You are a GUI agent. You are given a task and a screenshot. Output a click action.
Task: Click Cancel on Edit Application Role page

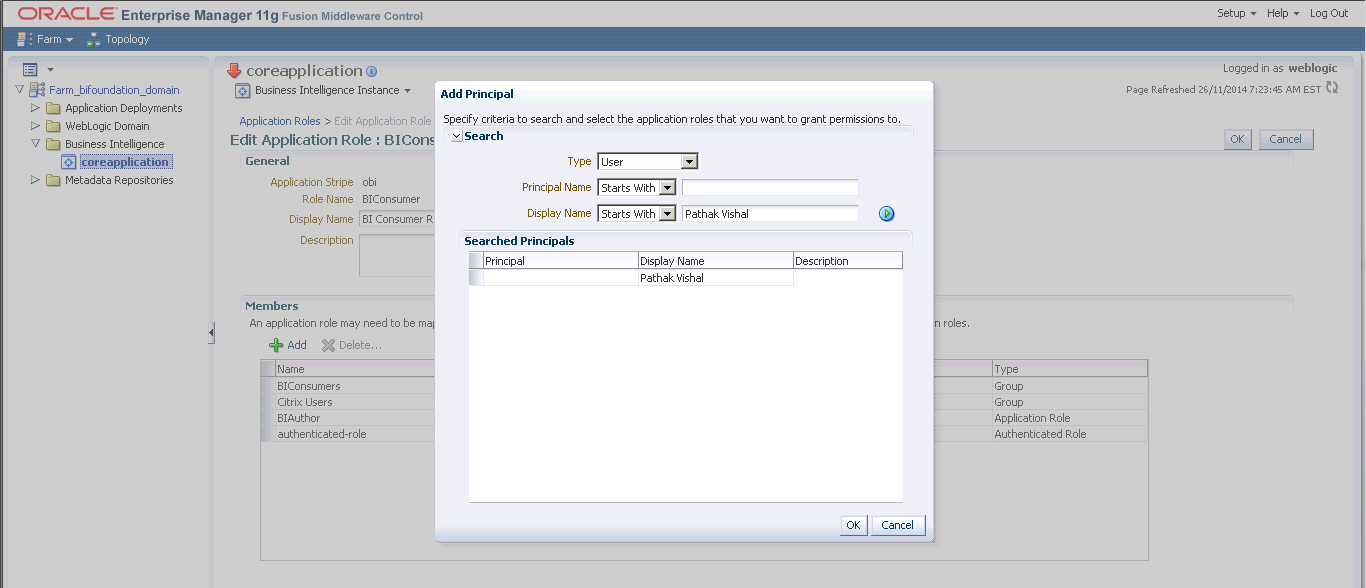tap(1286, 139)
